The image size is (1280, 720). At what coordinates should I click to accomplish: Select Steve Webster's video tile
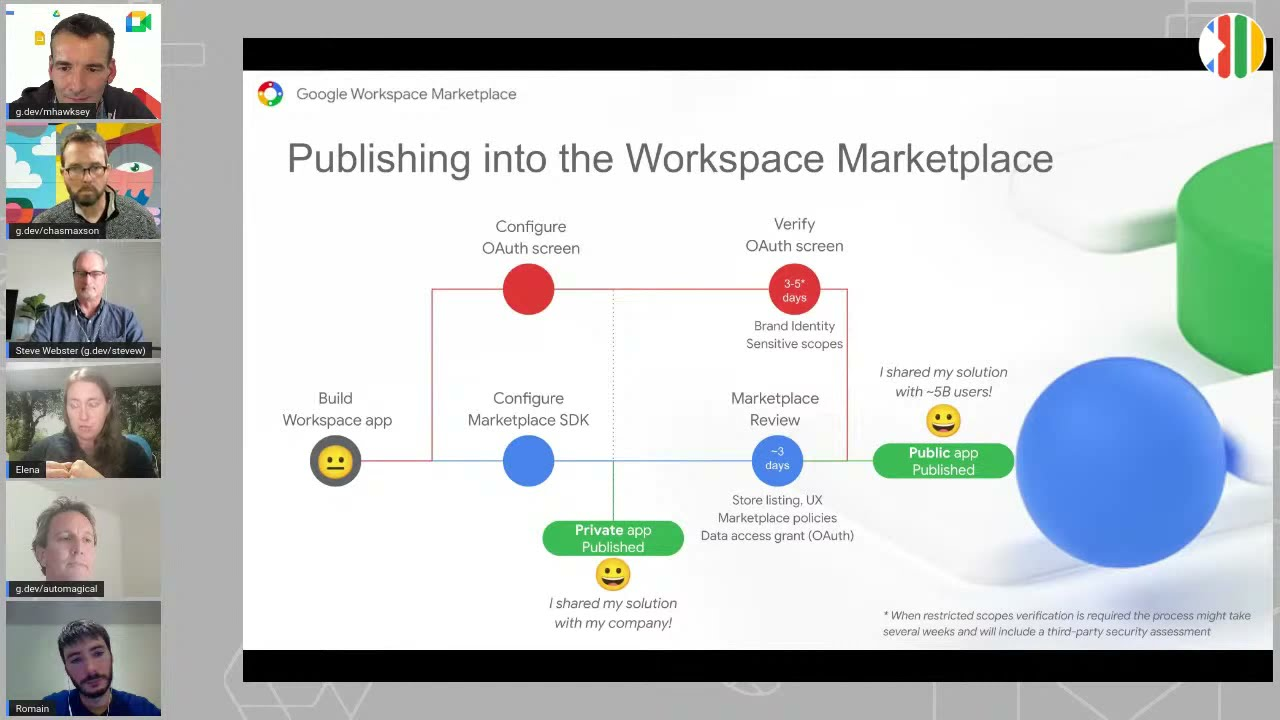[83, 300]
